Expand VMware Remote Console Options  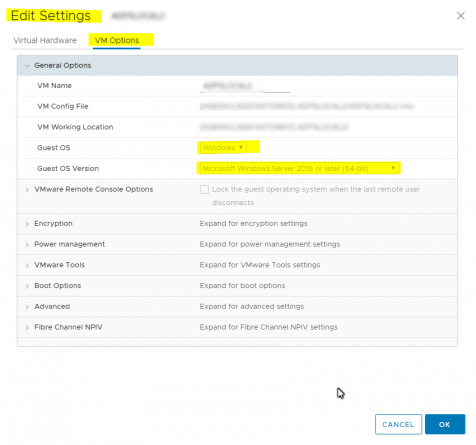click(27, 190)
